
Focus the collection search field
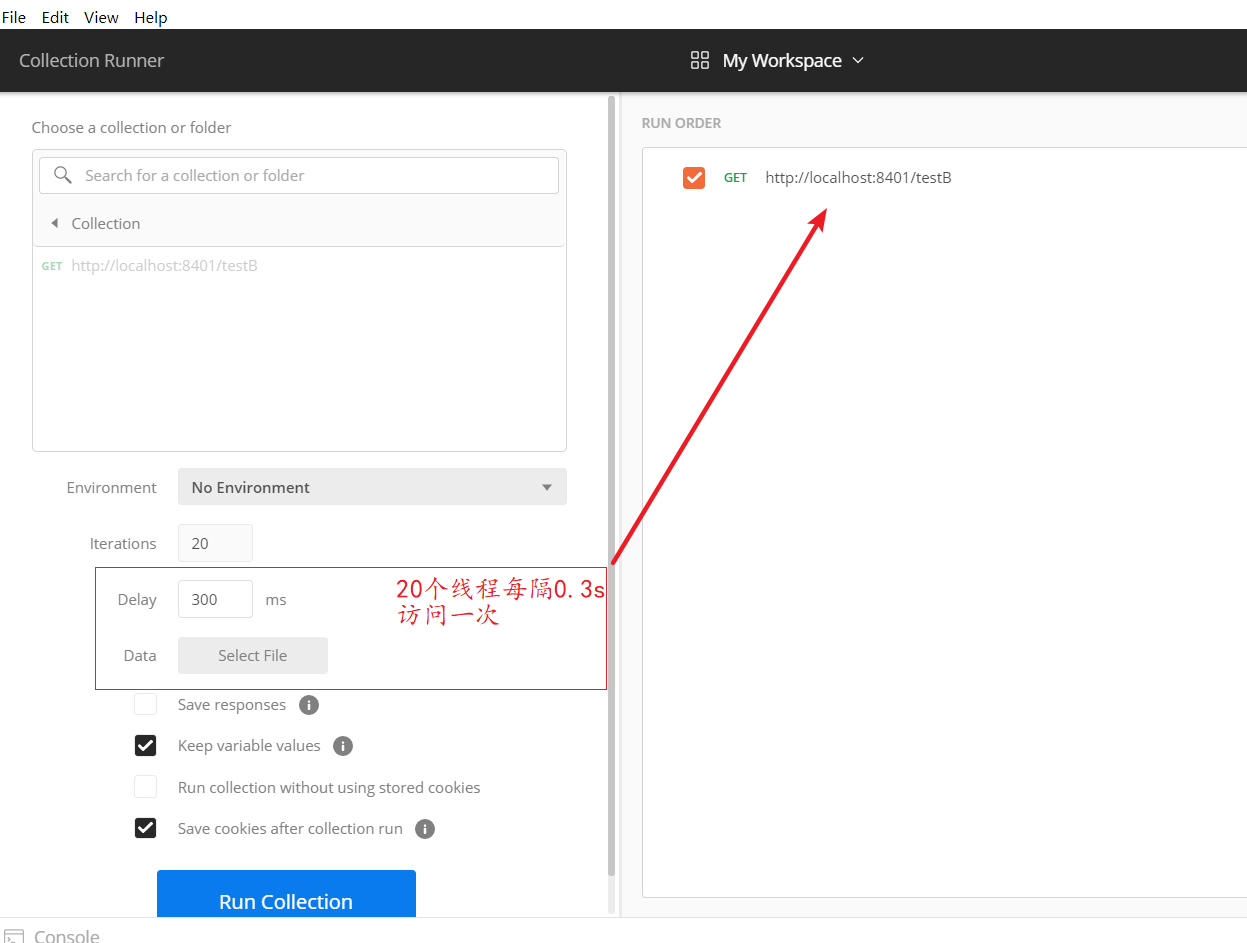tap(299, 175)
